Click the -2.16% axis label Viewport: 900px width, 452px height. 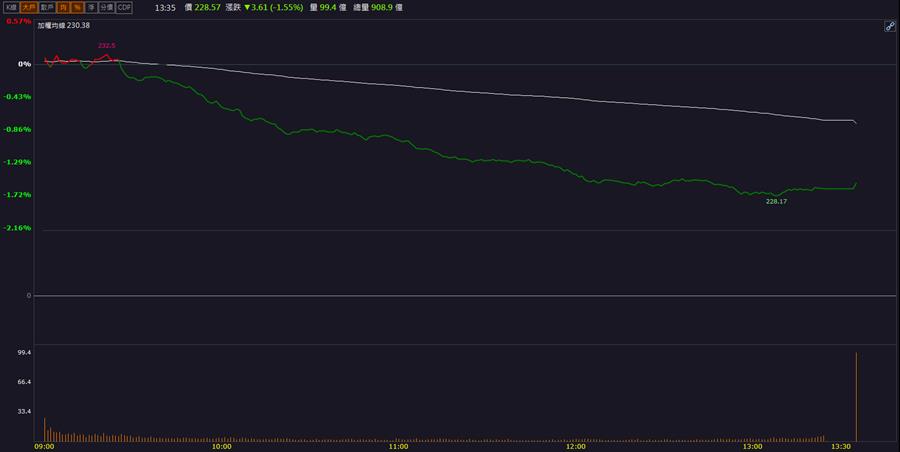[18, 228]
